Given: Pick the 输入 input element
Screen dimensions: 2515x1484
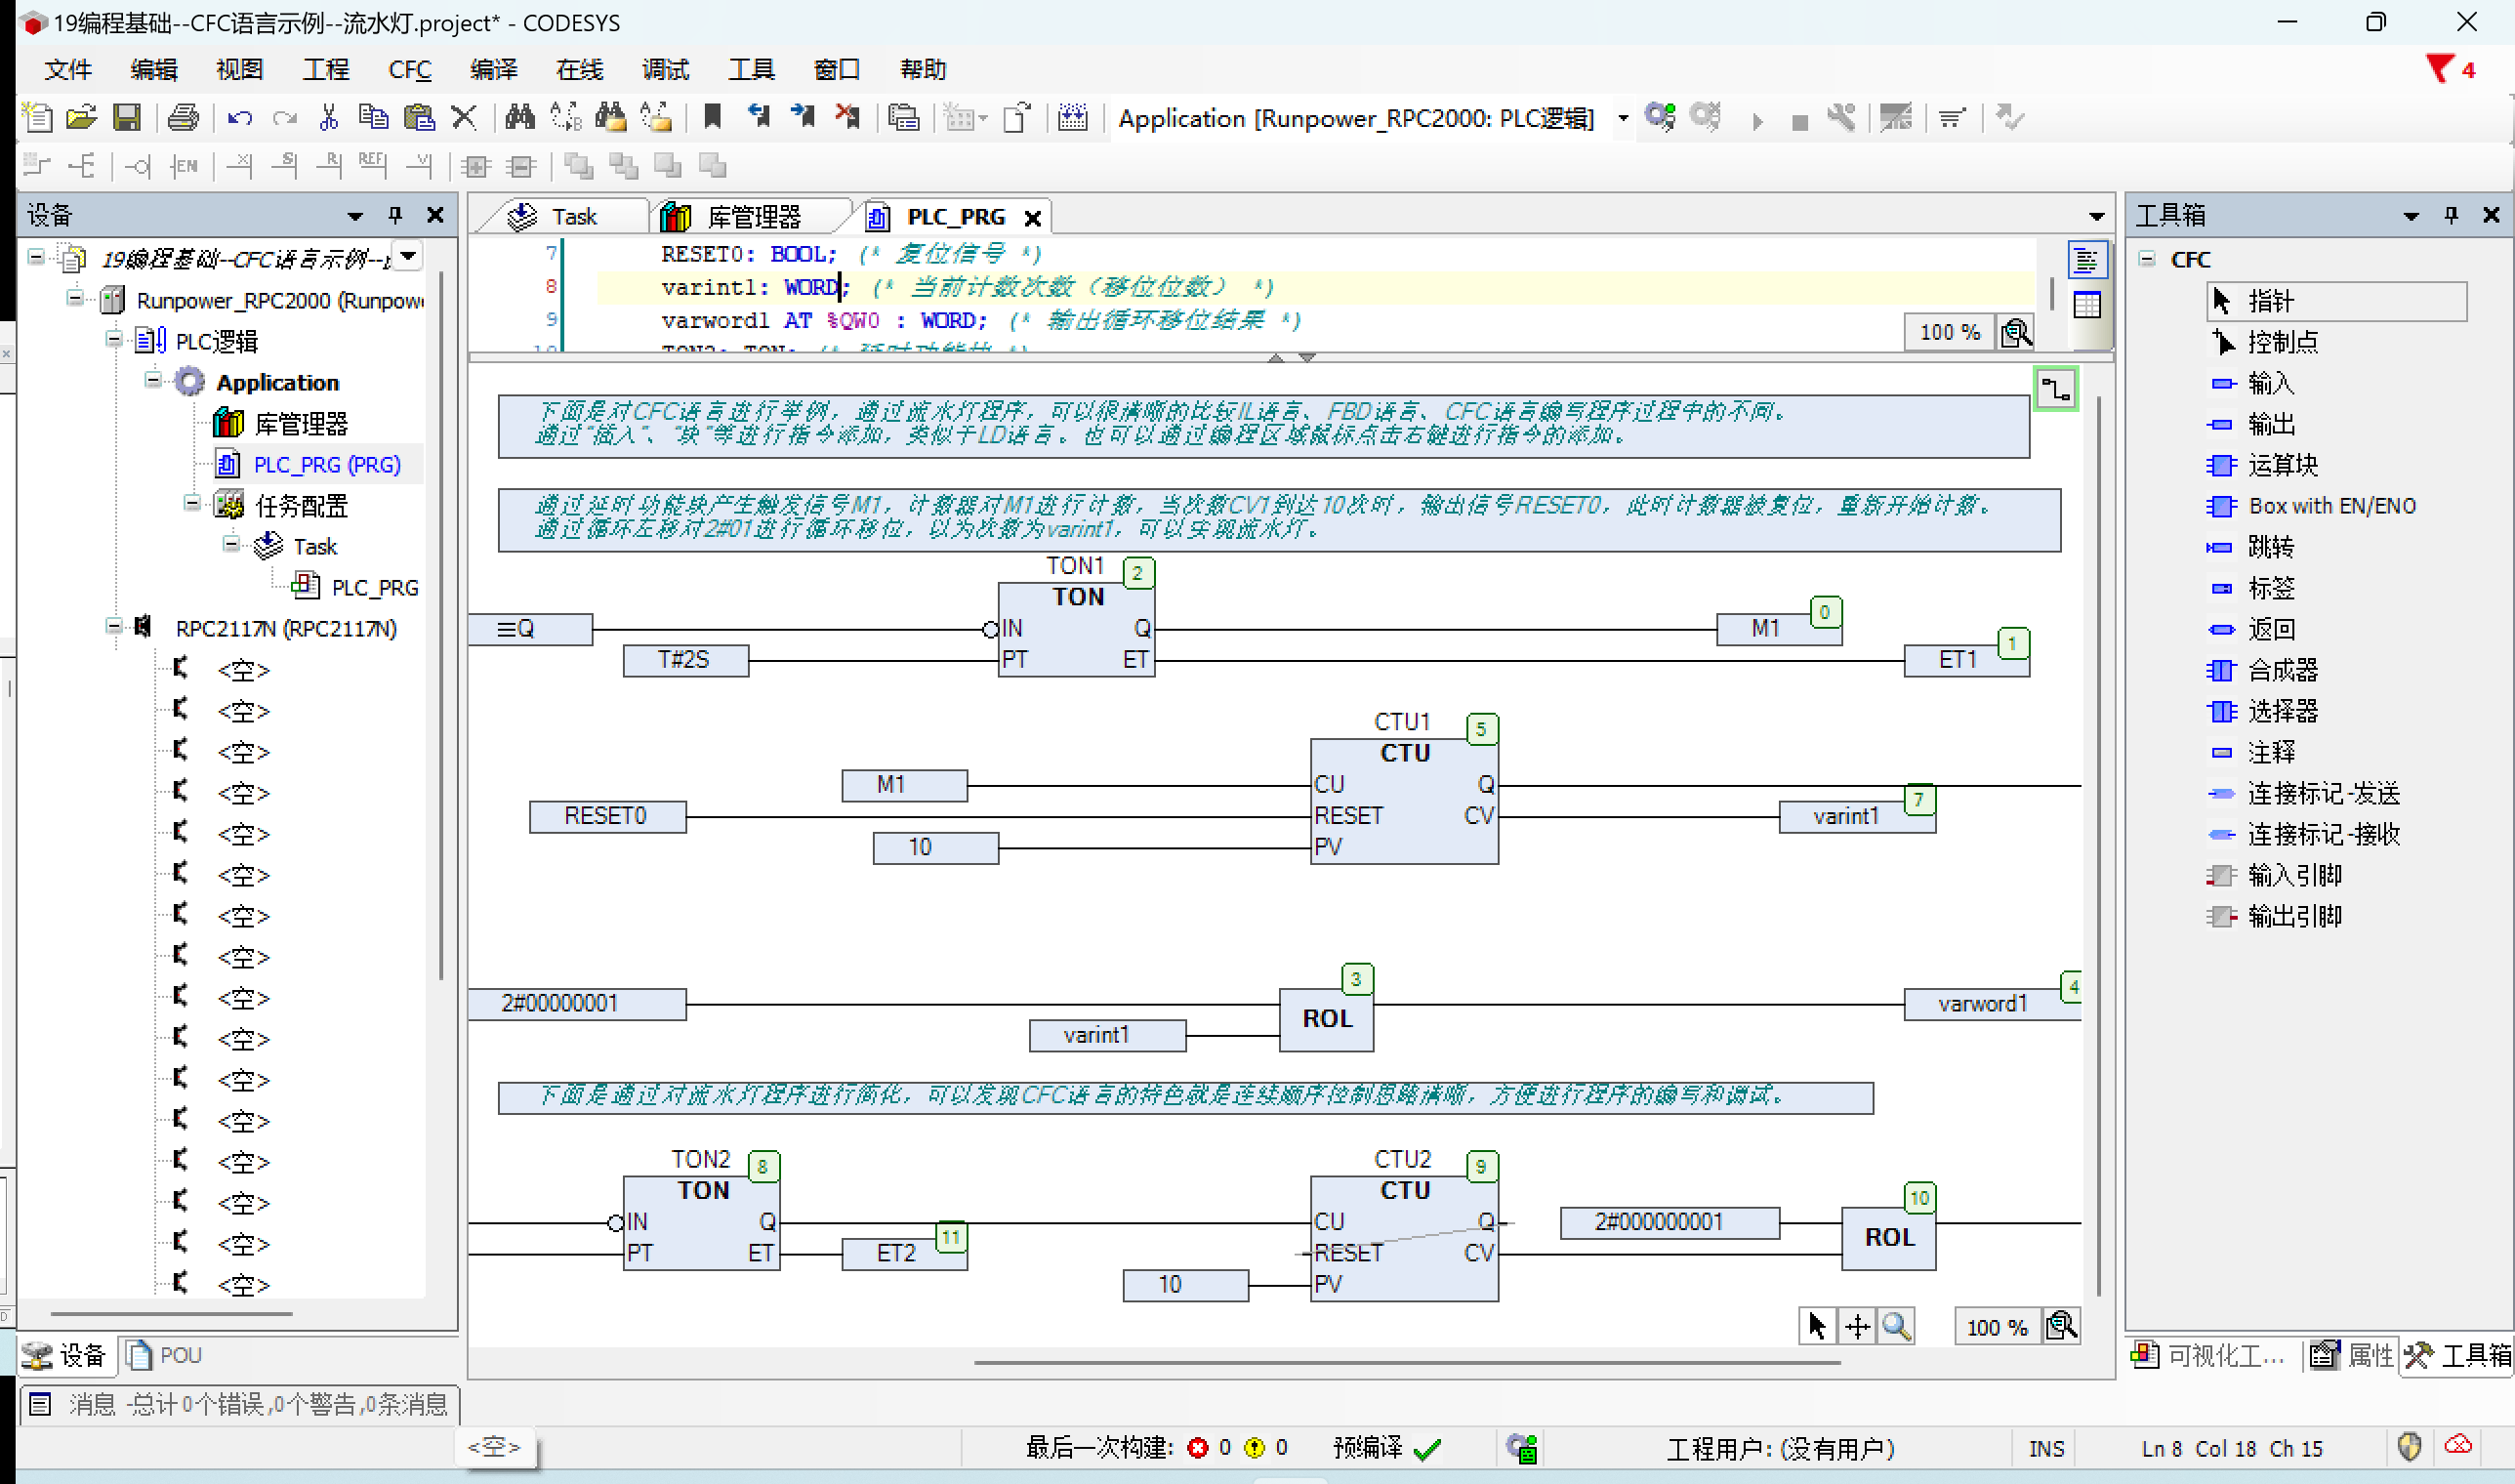Looking at the screenshot, I should 2252,383.
